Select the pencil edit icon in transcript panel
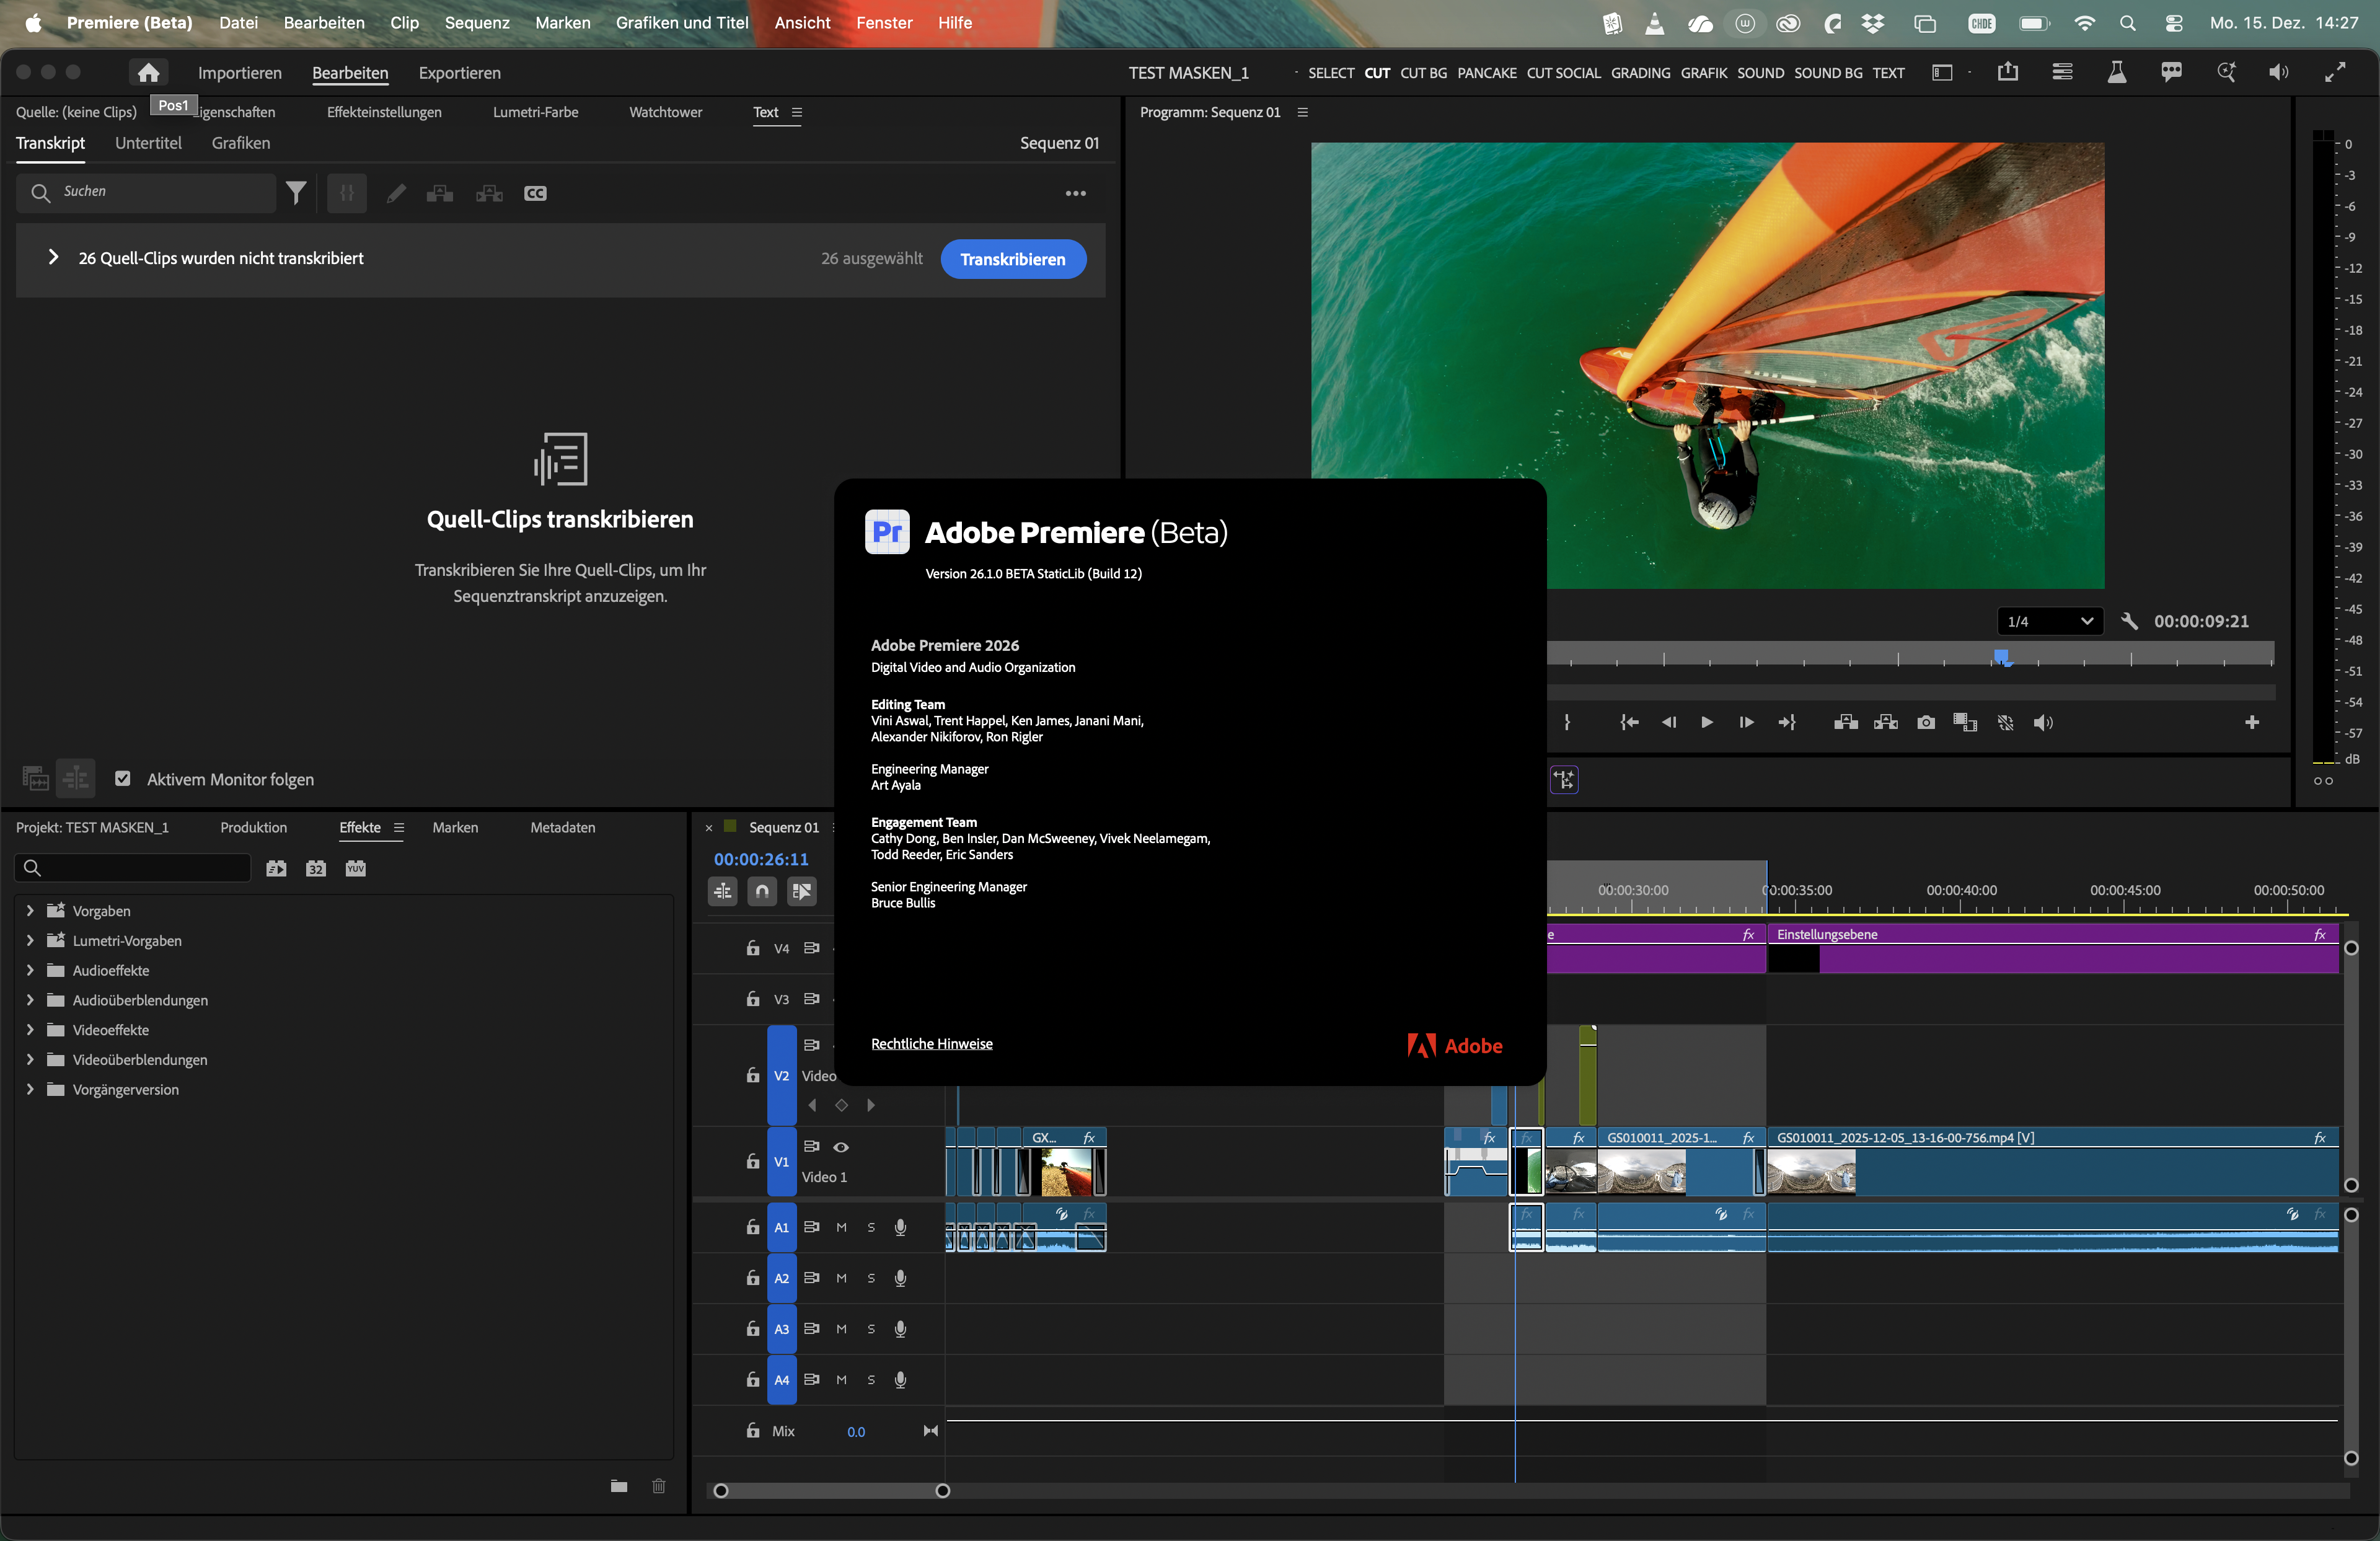 (396, 193)
